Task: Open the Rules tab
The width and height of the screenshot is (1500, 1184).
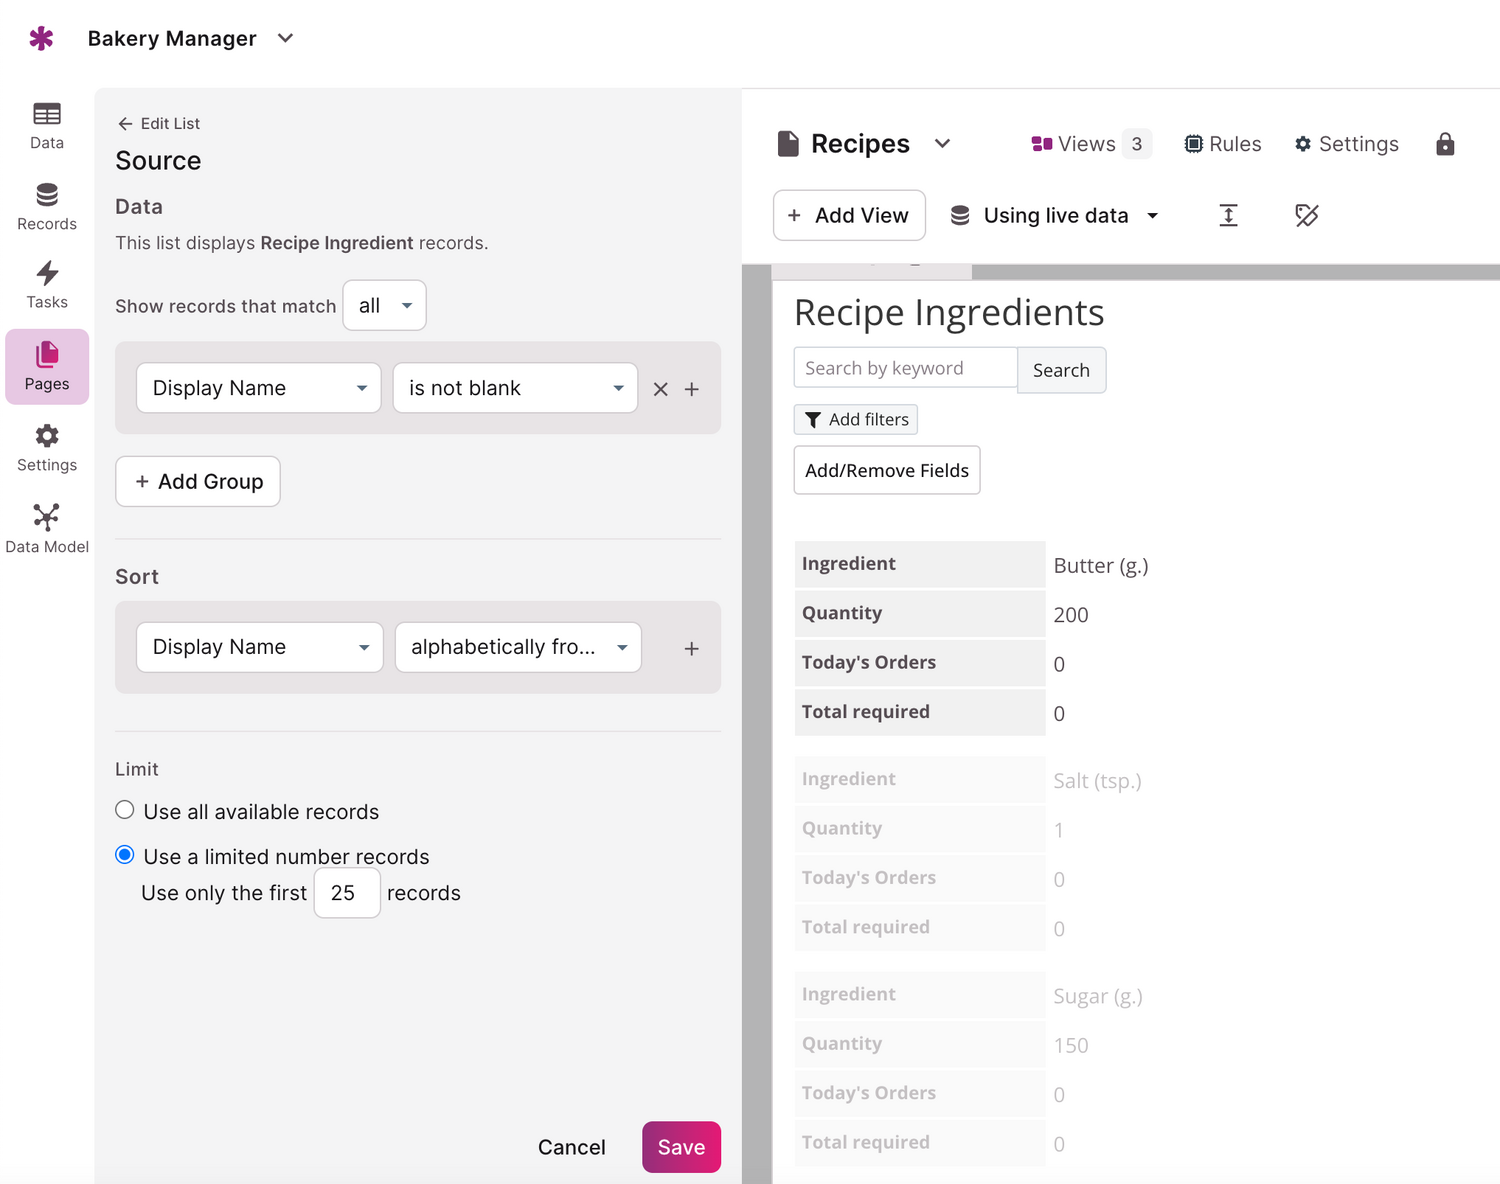Action: [1223, 144]
